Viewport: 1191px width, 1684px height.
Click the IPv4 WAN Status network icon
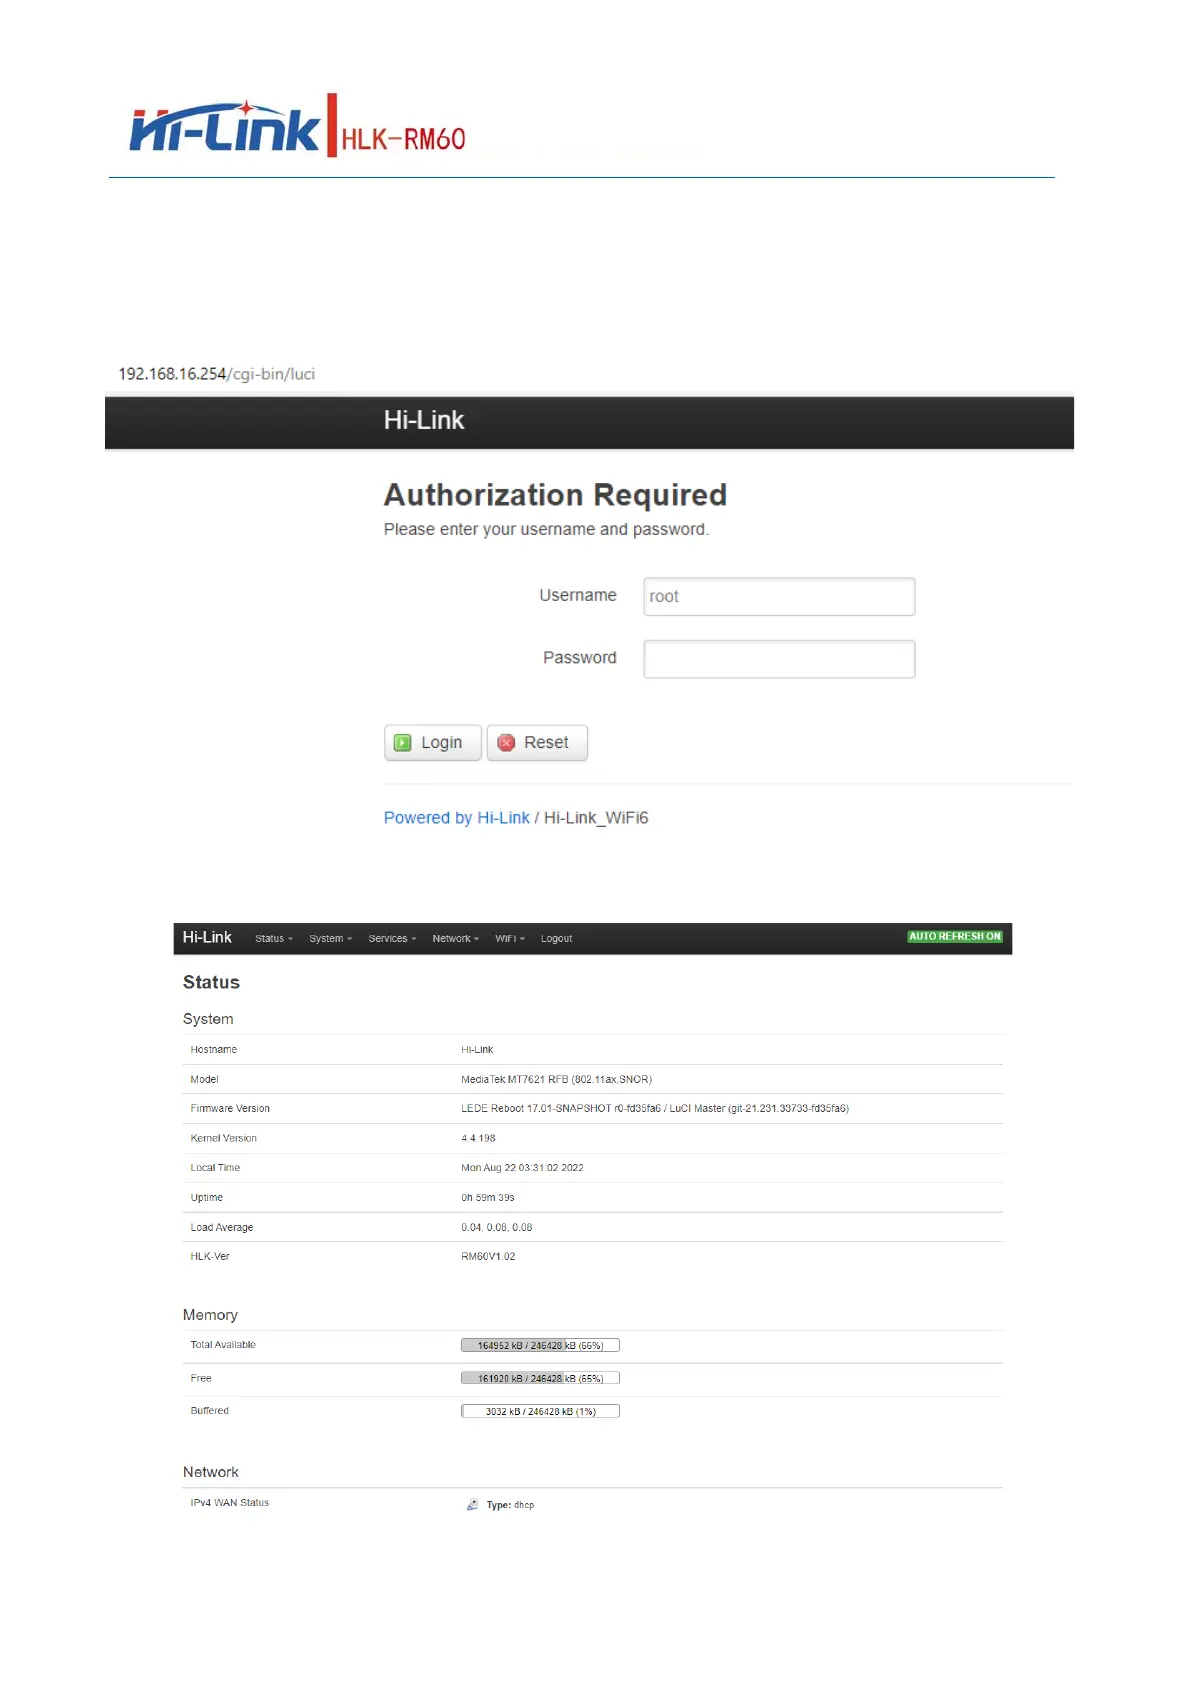472,1505
